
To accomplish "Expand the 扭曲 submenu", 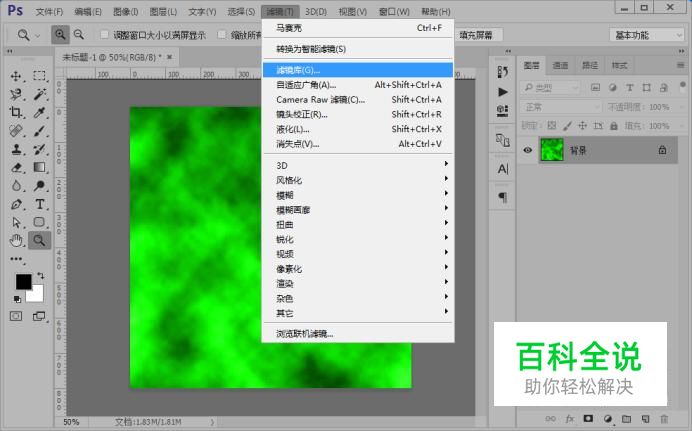I will tap(358, 225).
